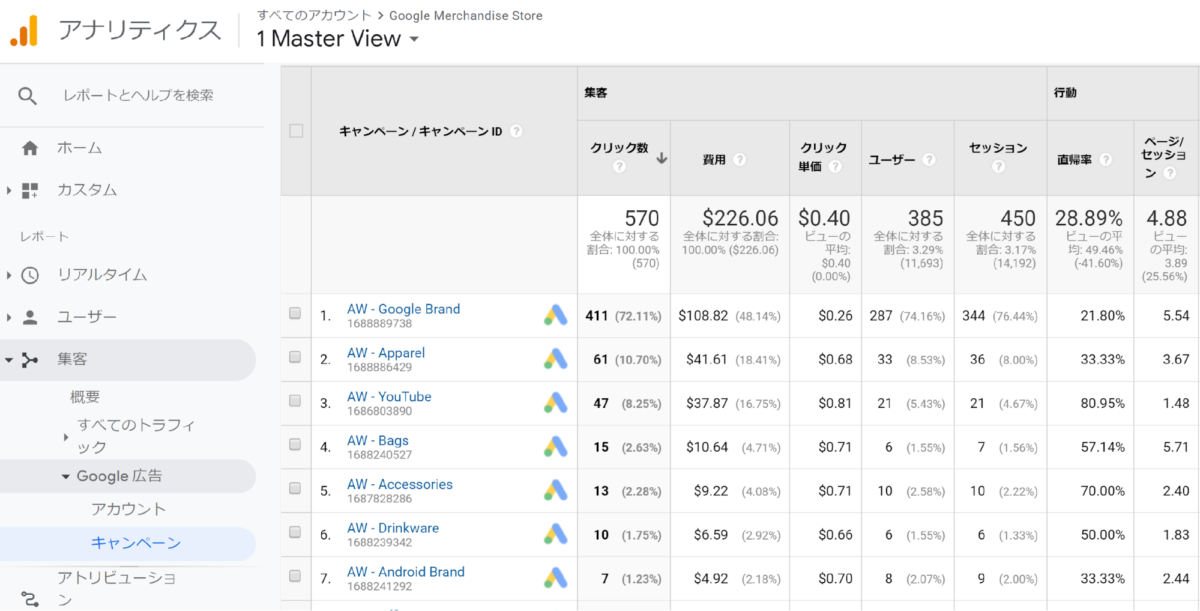Click the help icon under セッション header
Image resolution: width=1200 pixels, height=611 pixels.
998,166
